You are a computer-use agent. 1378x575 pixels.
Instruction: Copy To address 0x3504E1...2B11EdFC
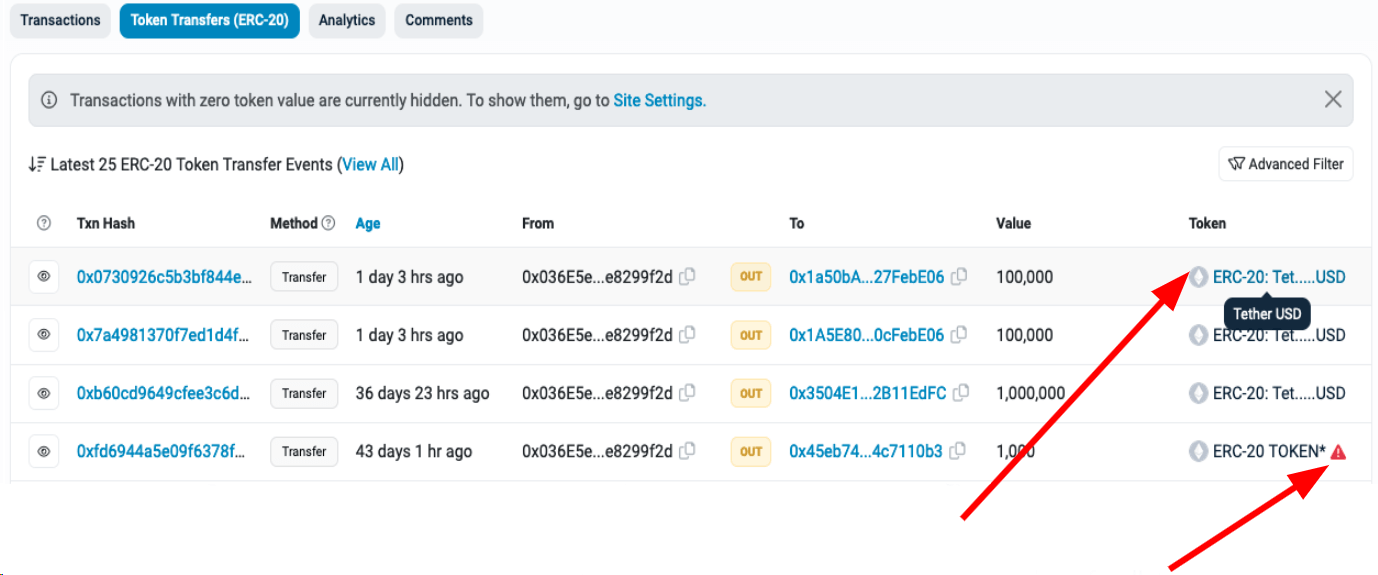961,393
